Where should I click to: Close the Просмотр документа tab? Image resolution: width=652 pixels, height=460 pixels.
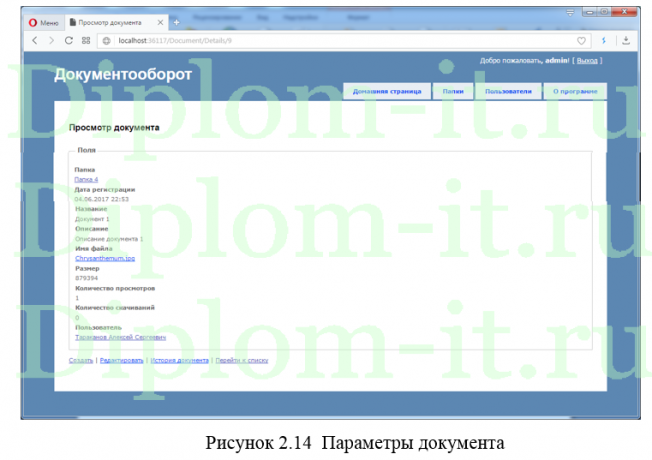161,22
